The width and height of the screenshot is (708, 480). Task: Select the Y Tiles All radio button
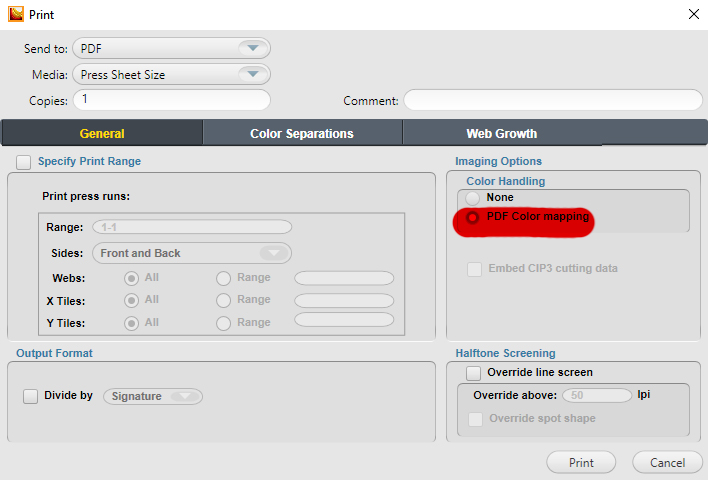pos(131,323)
